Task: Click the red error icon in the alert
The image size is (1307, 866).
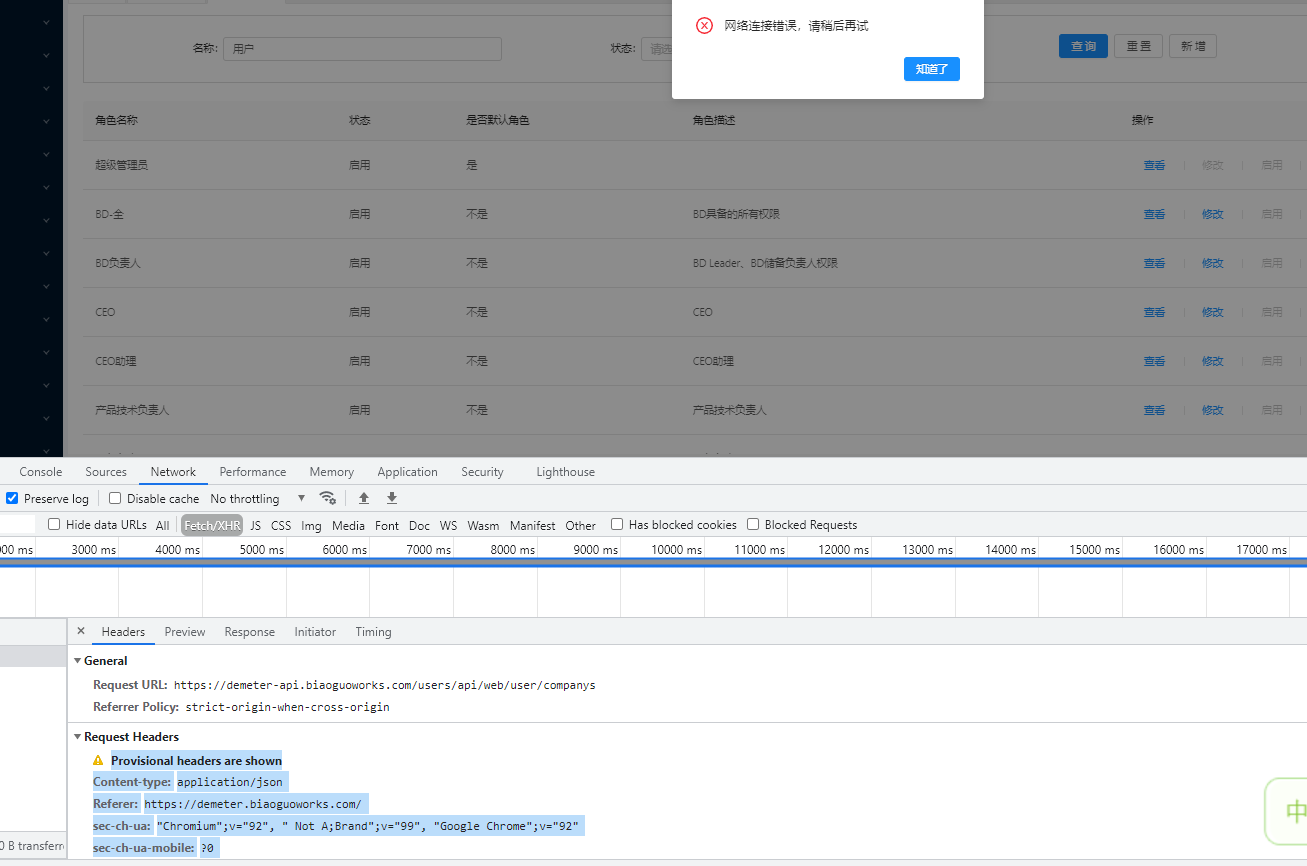Action: tap(704, 26)
